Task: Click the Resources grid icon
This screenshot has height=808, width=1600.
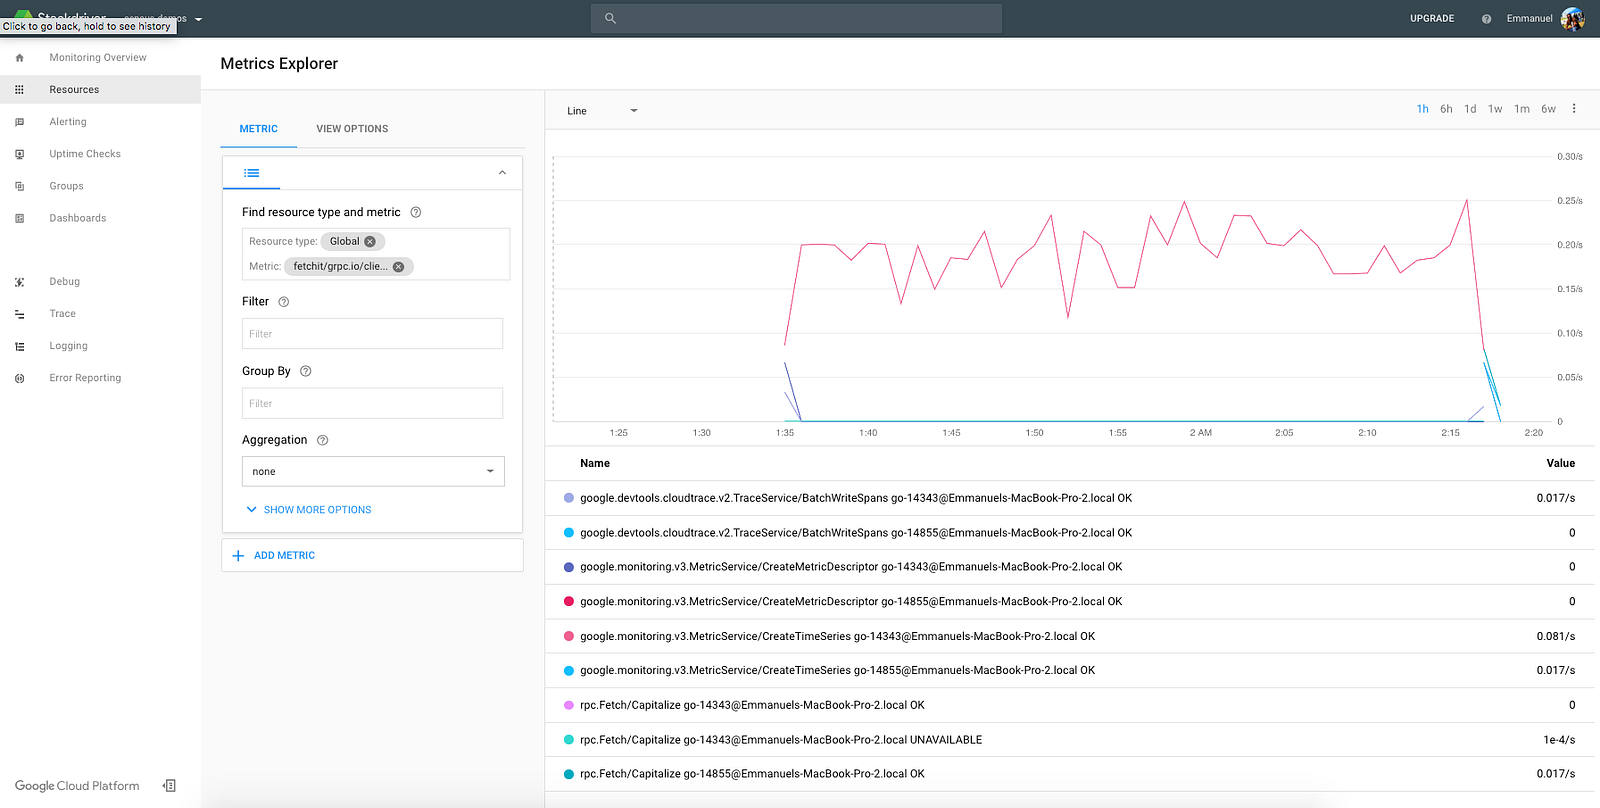Action: [19, 90]
